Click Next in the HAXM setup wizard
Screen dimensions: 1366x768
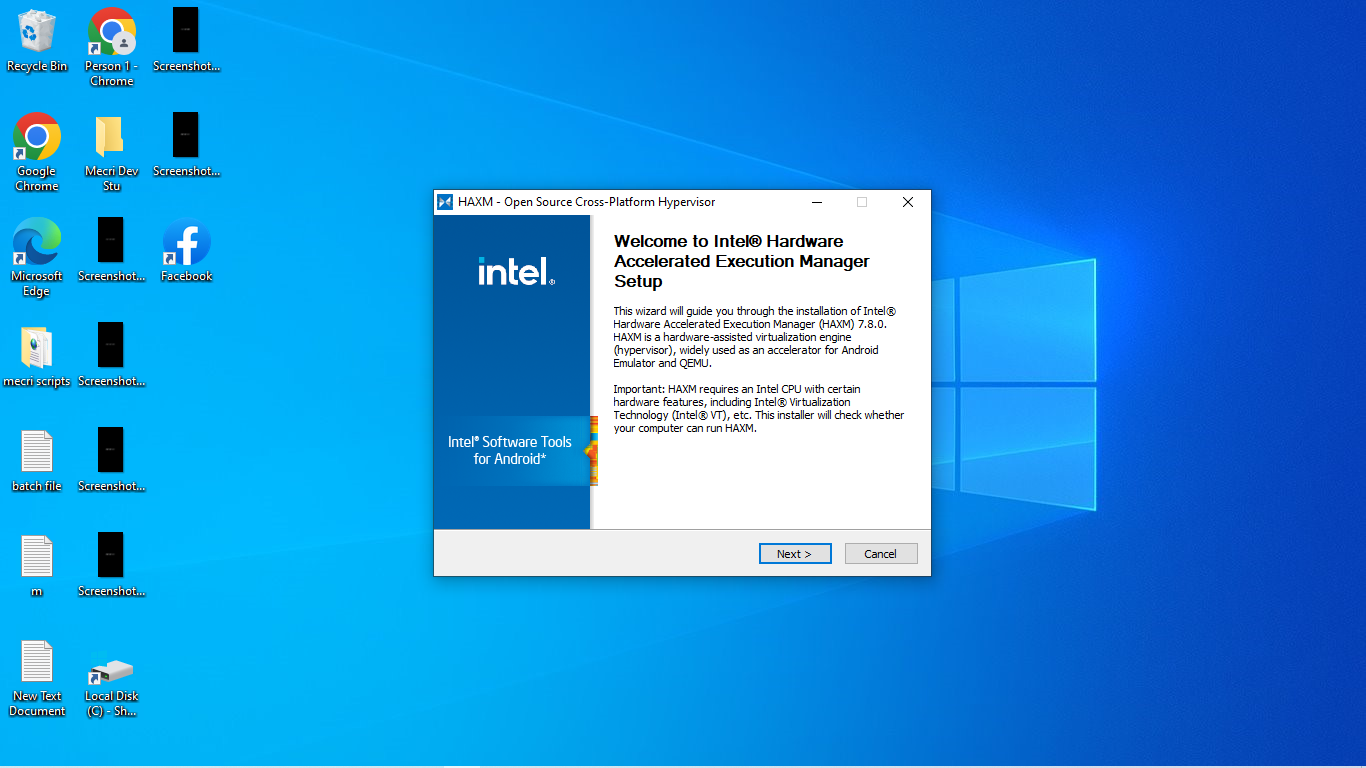pos(795,554)
